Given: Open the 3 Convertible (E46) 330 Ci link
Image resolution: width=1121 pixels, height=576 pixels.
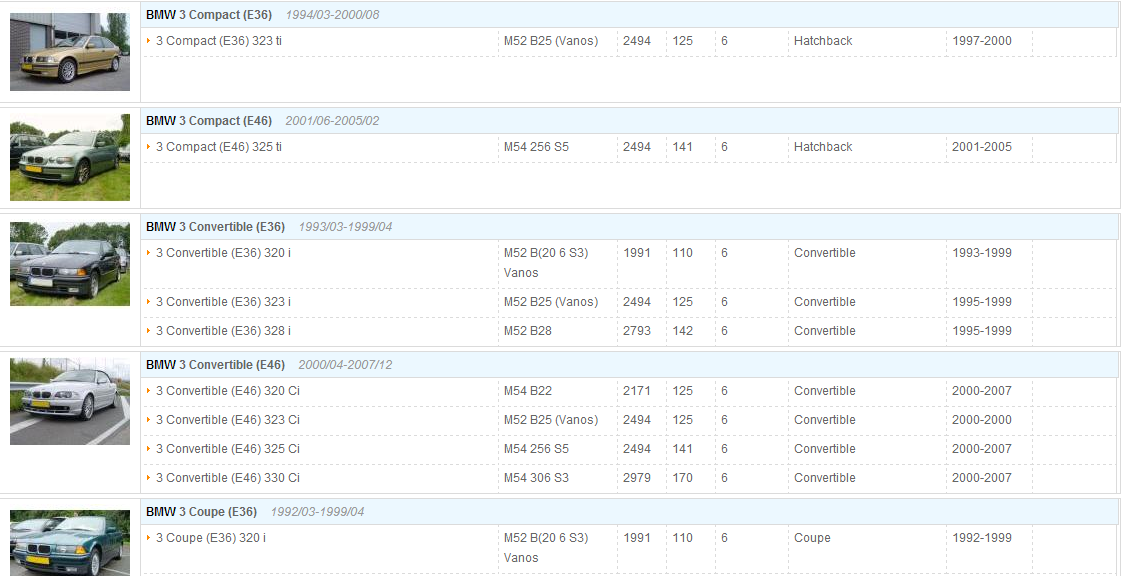Looking at the screenshot, I should pos(227,477).
